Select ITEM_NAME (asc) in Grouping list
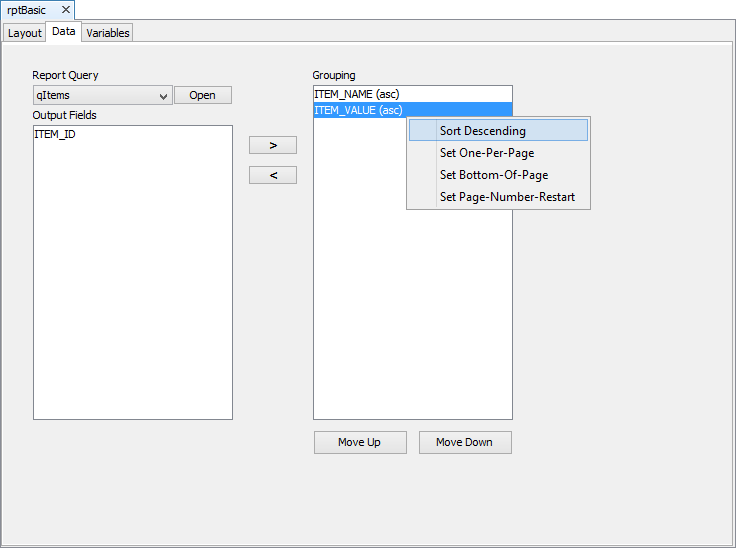This screenshot has width=736, height=548. pos(357,94)
